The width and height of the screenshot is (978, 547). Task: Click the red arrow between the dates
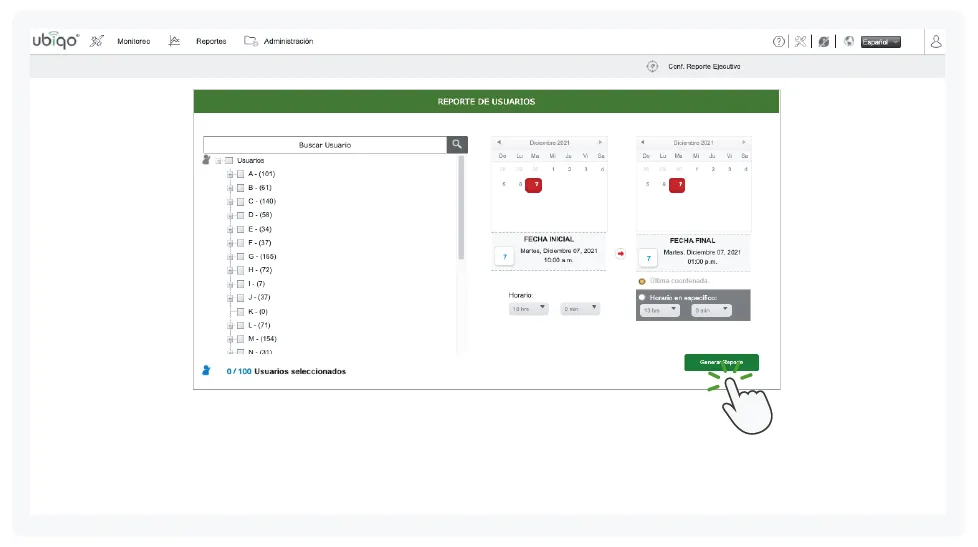pyautogui.click(x=621, y=254)
